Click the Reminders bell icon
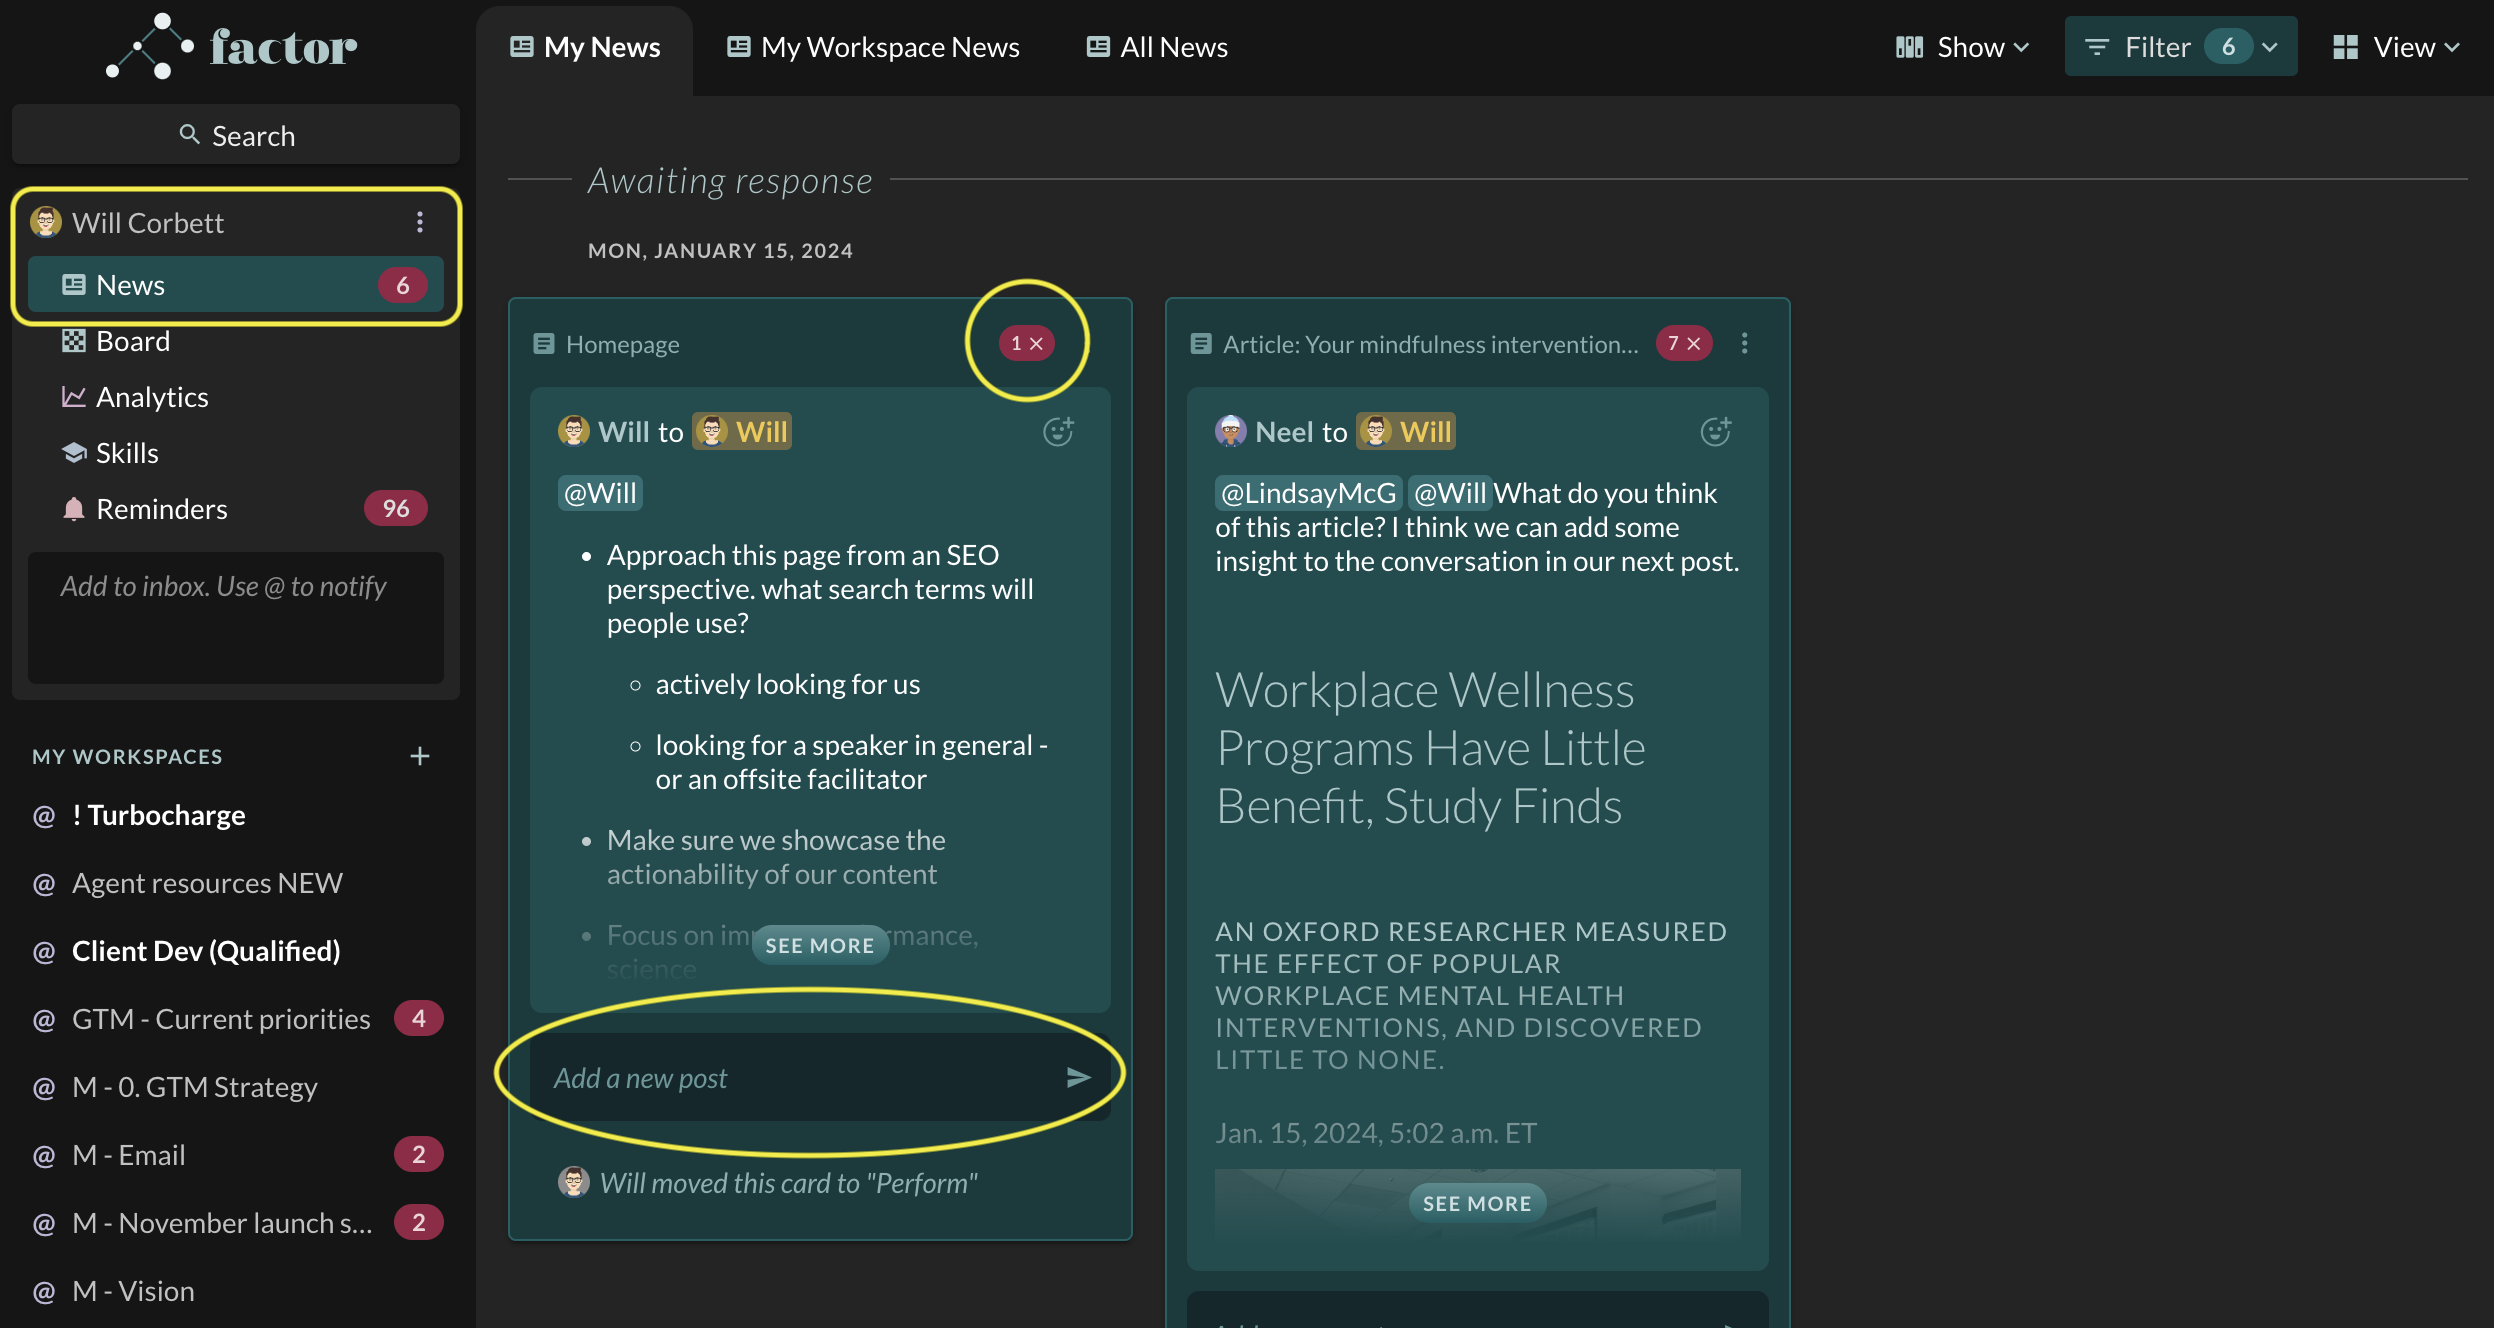 73,509
